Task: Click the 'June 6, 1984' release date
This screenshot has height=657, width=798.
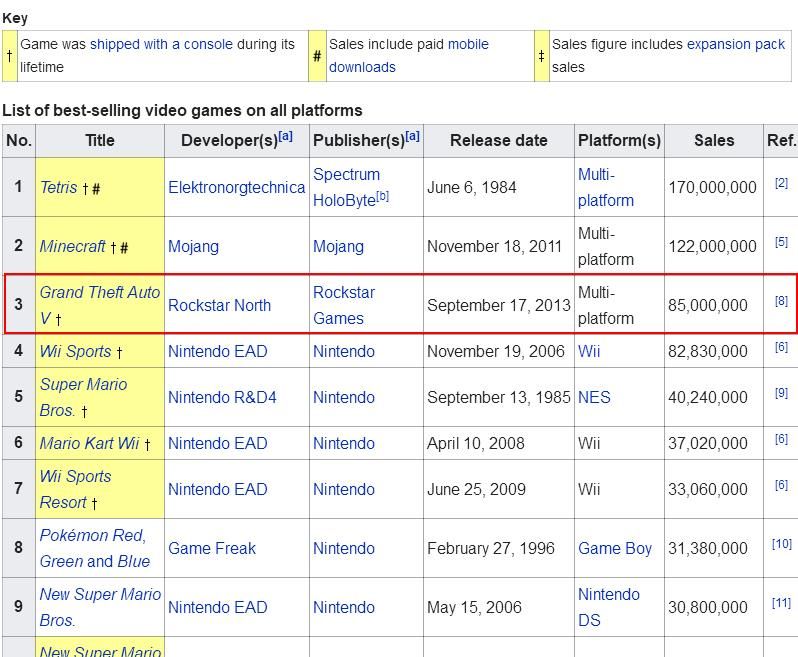Action: pos(472,187)
